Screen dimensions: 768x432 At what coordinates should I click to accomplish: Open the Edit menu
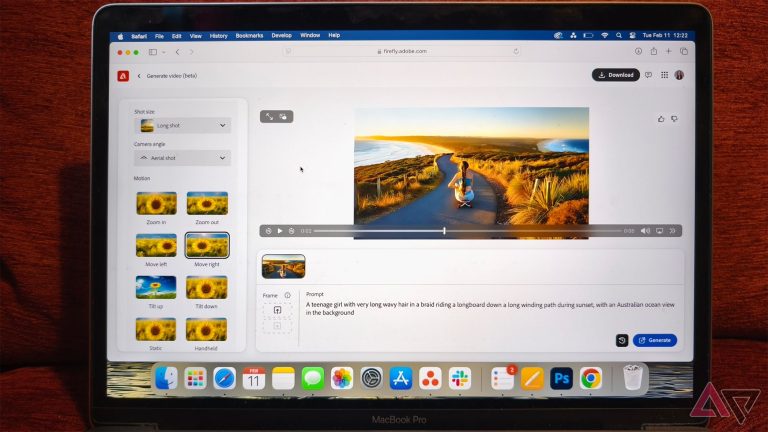(176, 36)
